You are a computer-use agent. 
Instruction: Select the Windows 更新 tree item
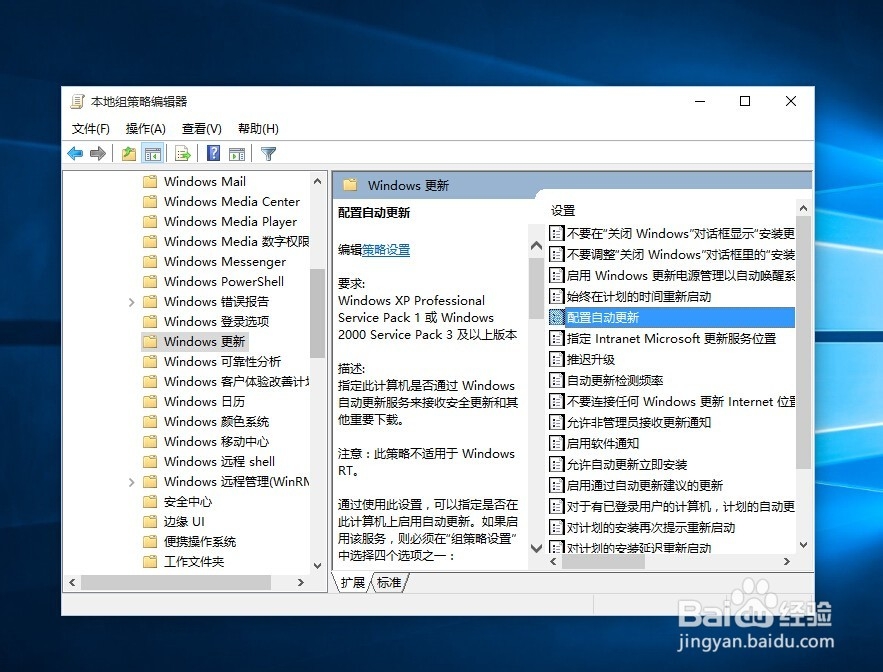point(204,341)
